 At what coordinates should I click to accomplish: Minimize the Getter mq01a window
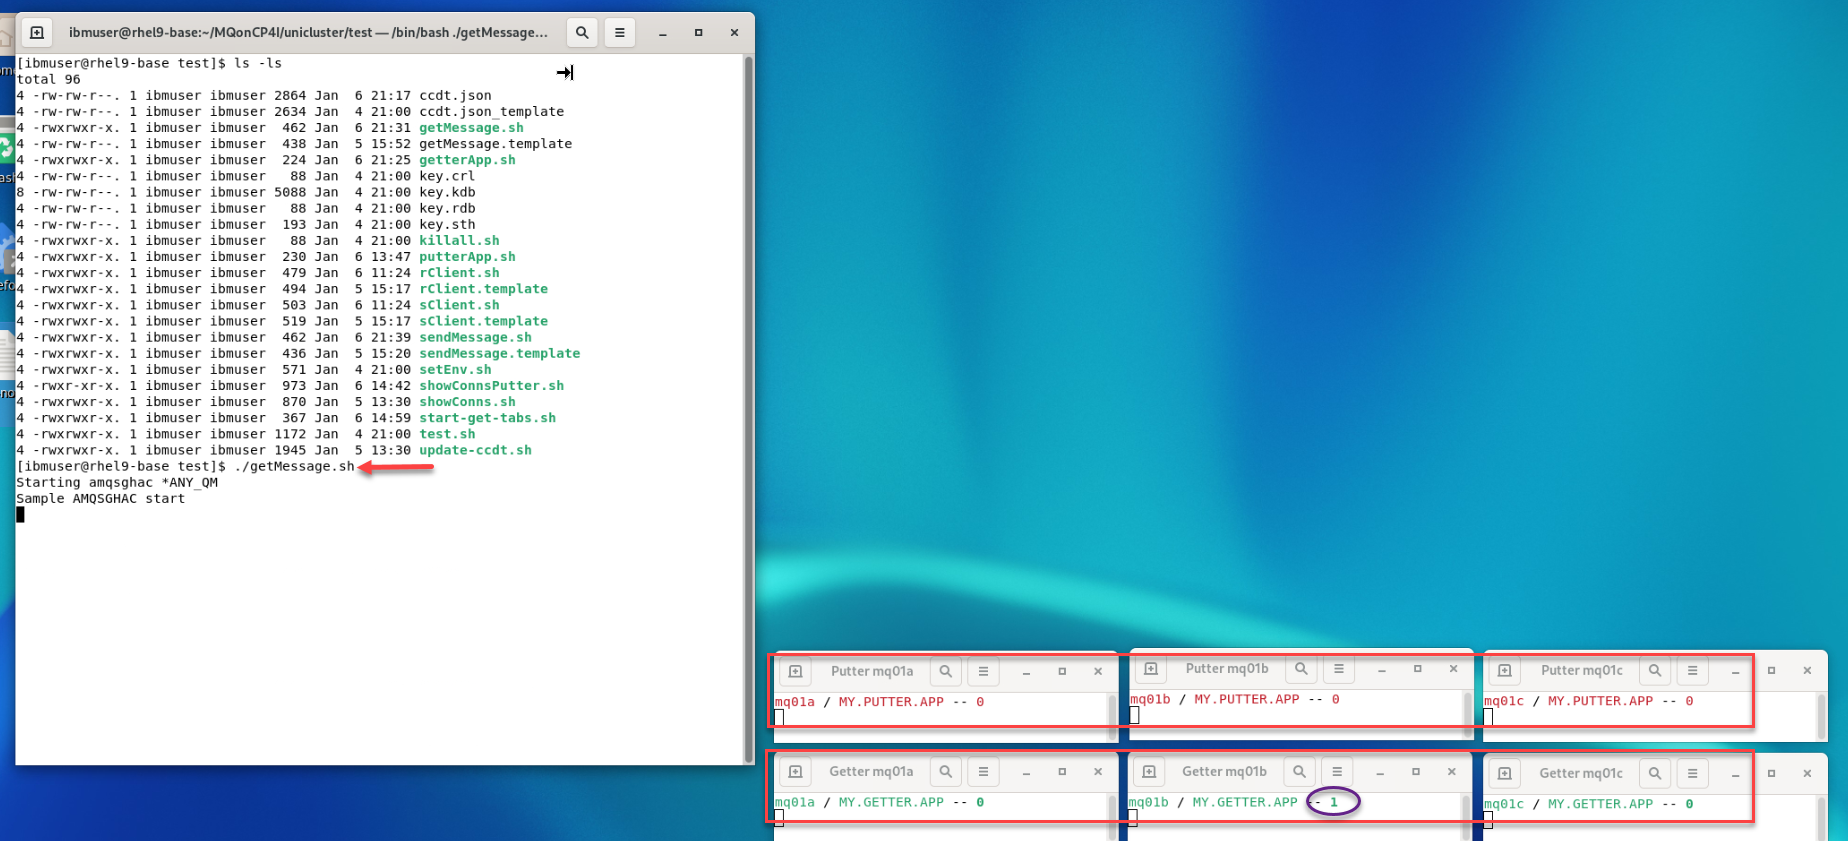coord(1026,773)
